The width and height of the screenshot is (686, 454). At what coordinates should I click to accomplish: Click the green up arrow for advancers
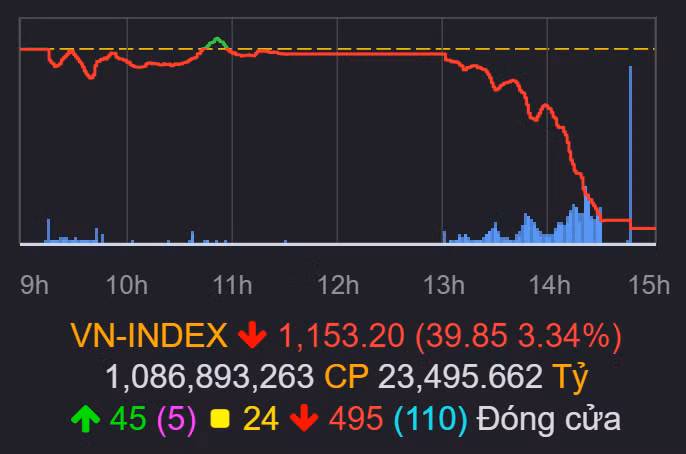point(85,419)
